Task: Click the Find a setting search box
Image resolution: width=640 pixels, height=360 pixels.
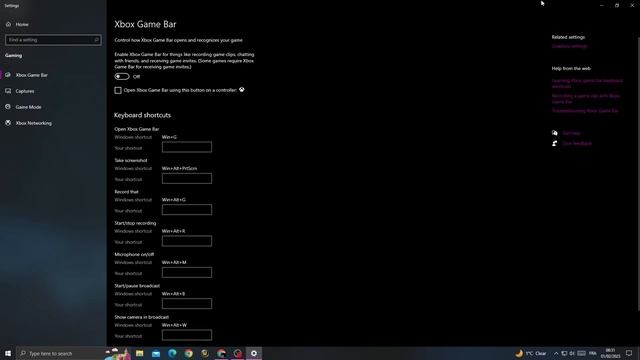Action: coord(53,40)
